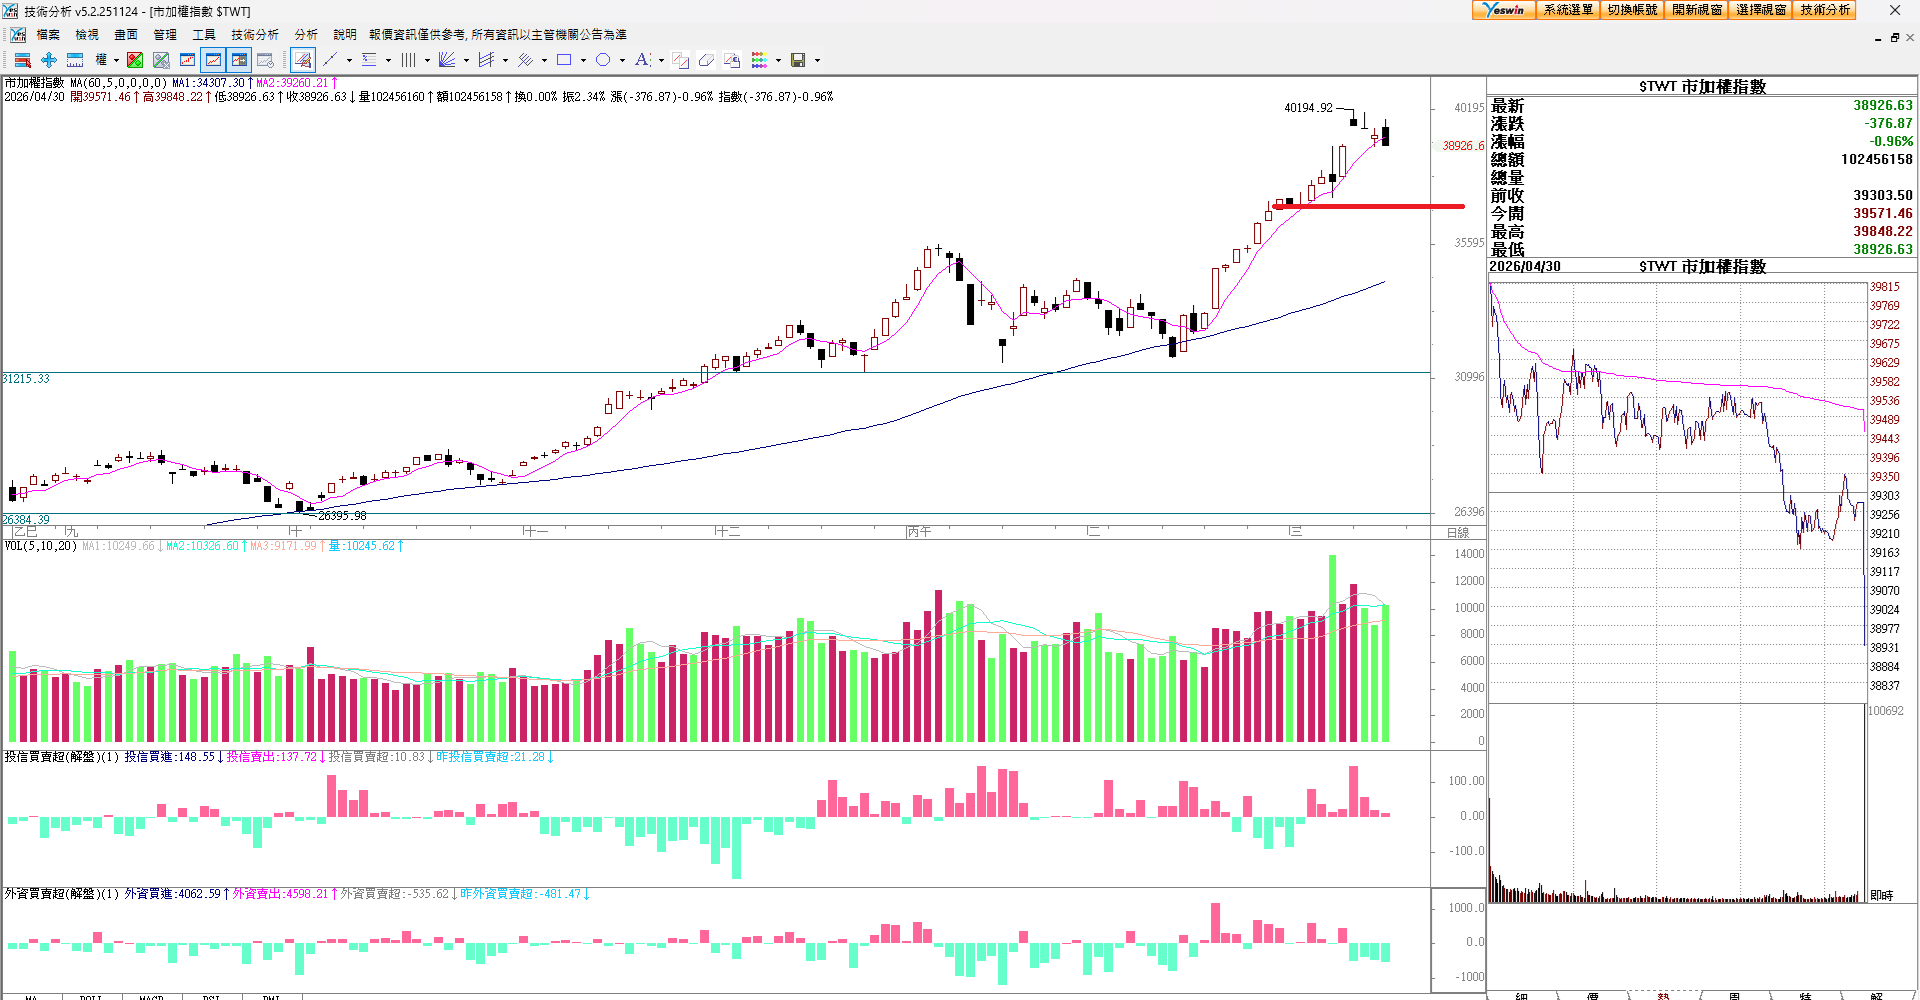Click the 系統選單 button

click(x=1568, y=10)
